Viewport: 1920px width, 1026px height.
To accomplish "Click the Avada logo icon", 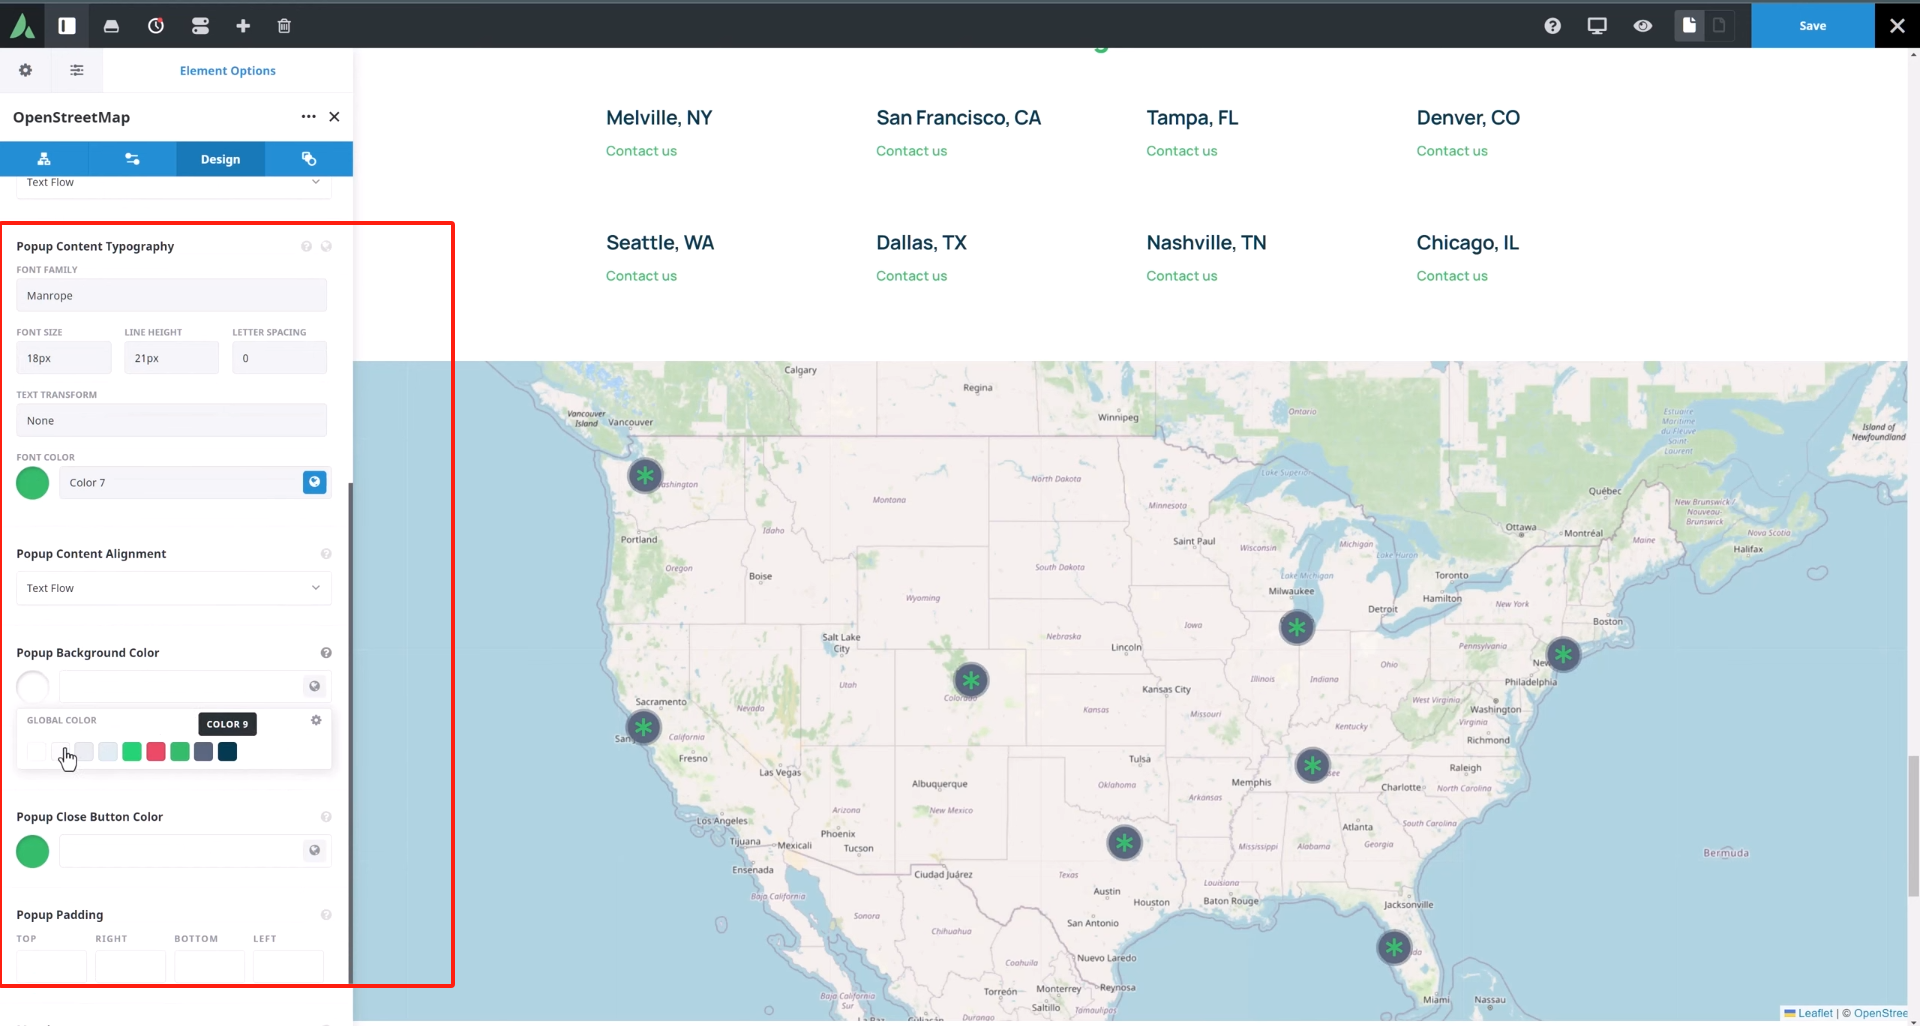I will point(22,26).
